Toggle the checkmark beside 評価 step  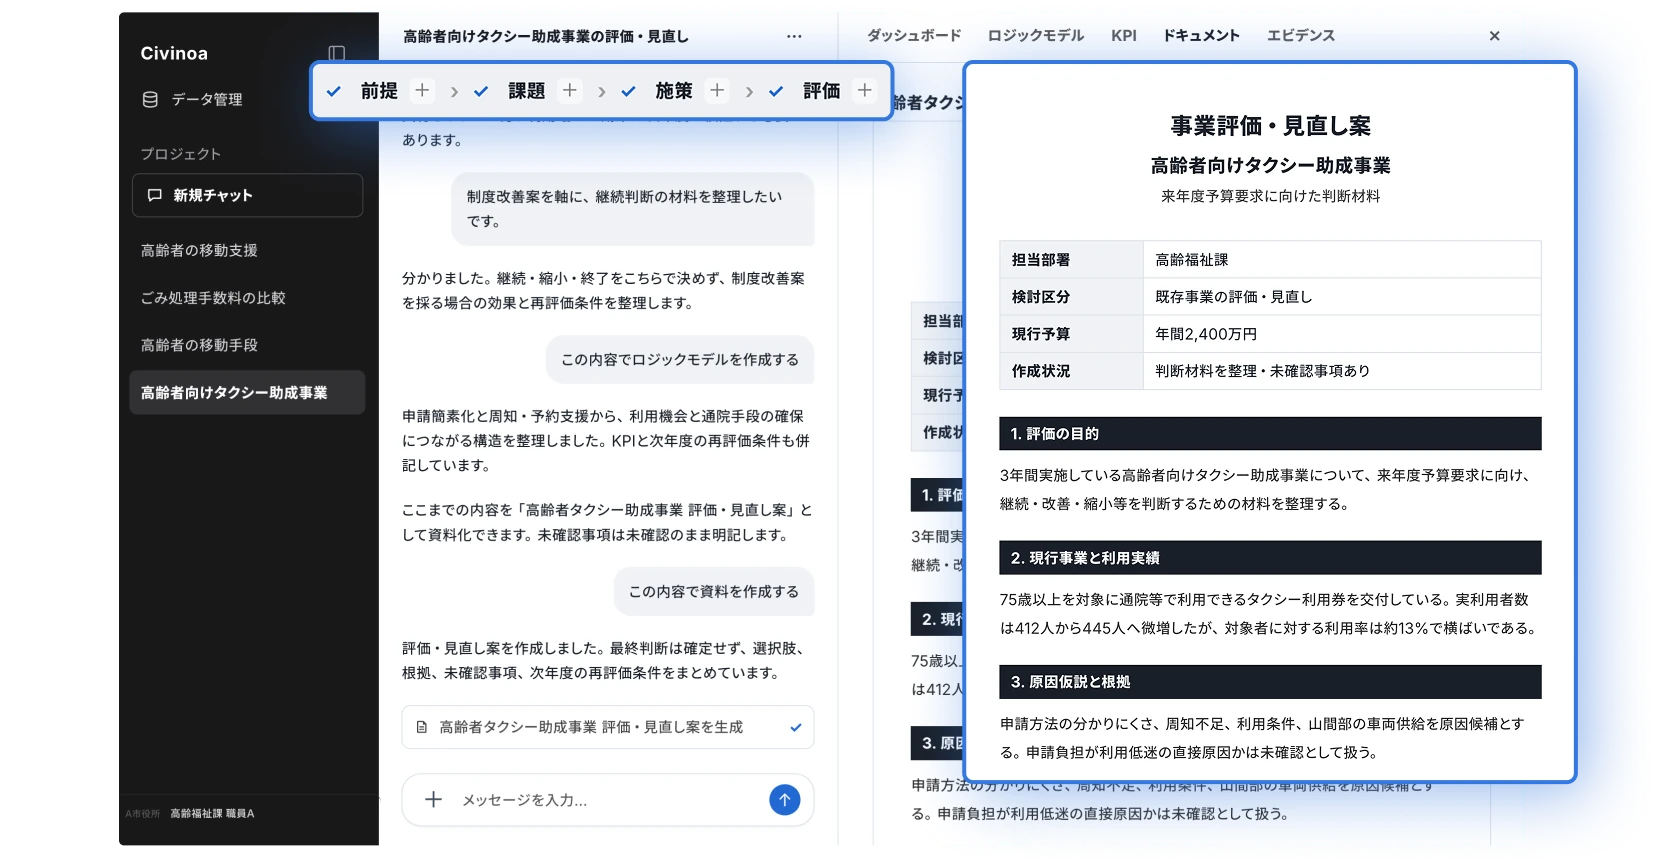pos(776,91)
